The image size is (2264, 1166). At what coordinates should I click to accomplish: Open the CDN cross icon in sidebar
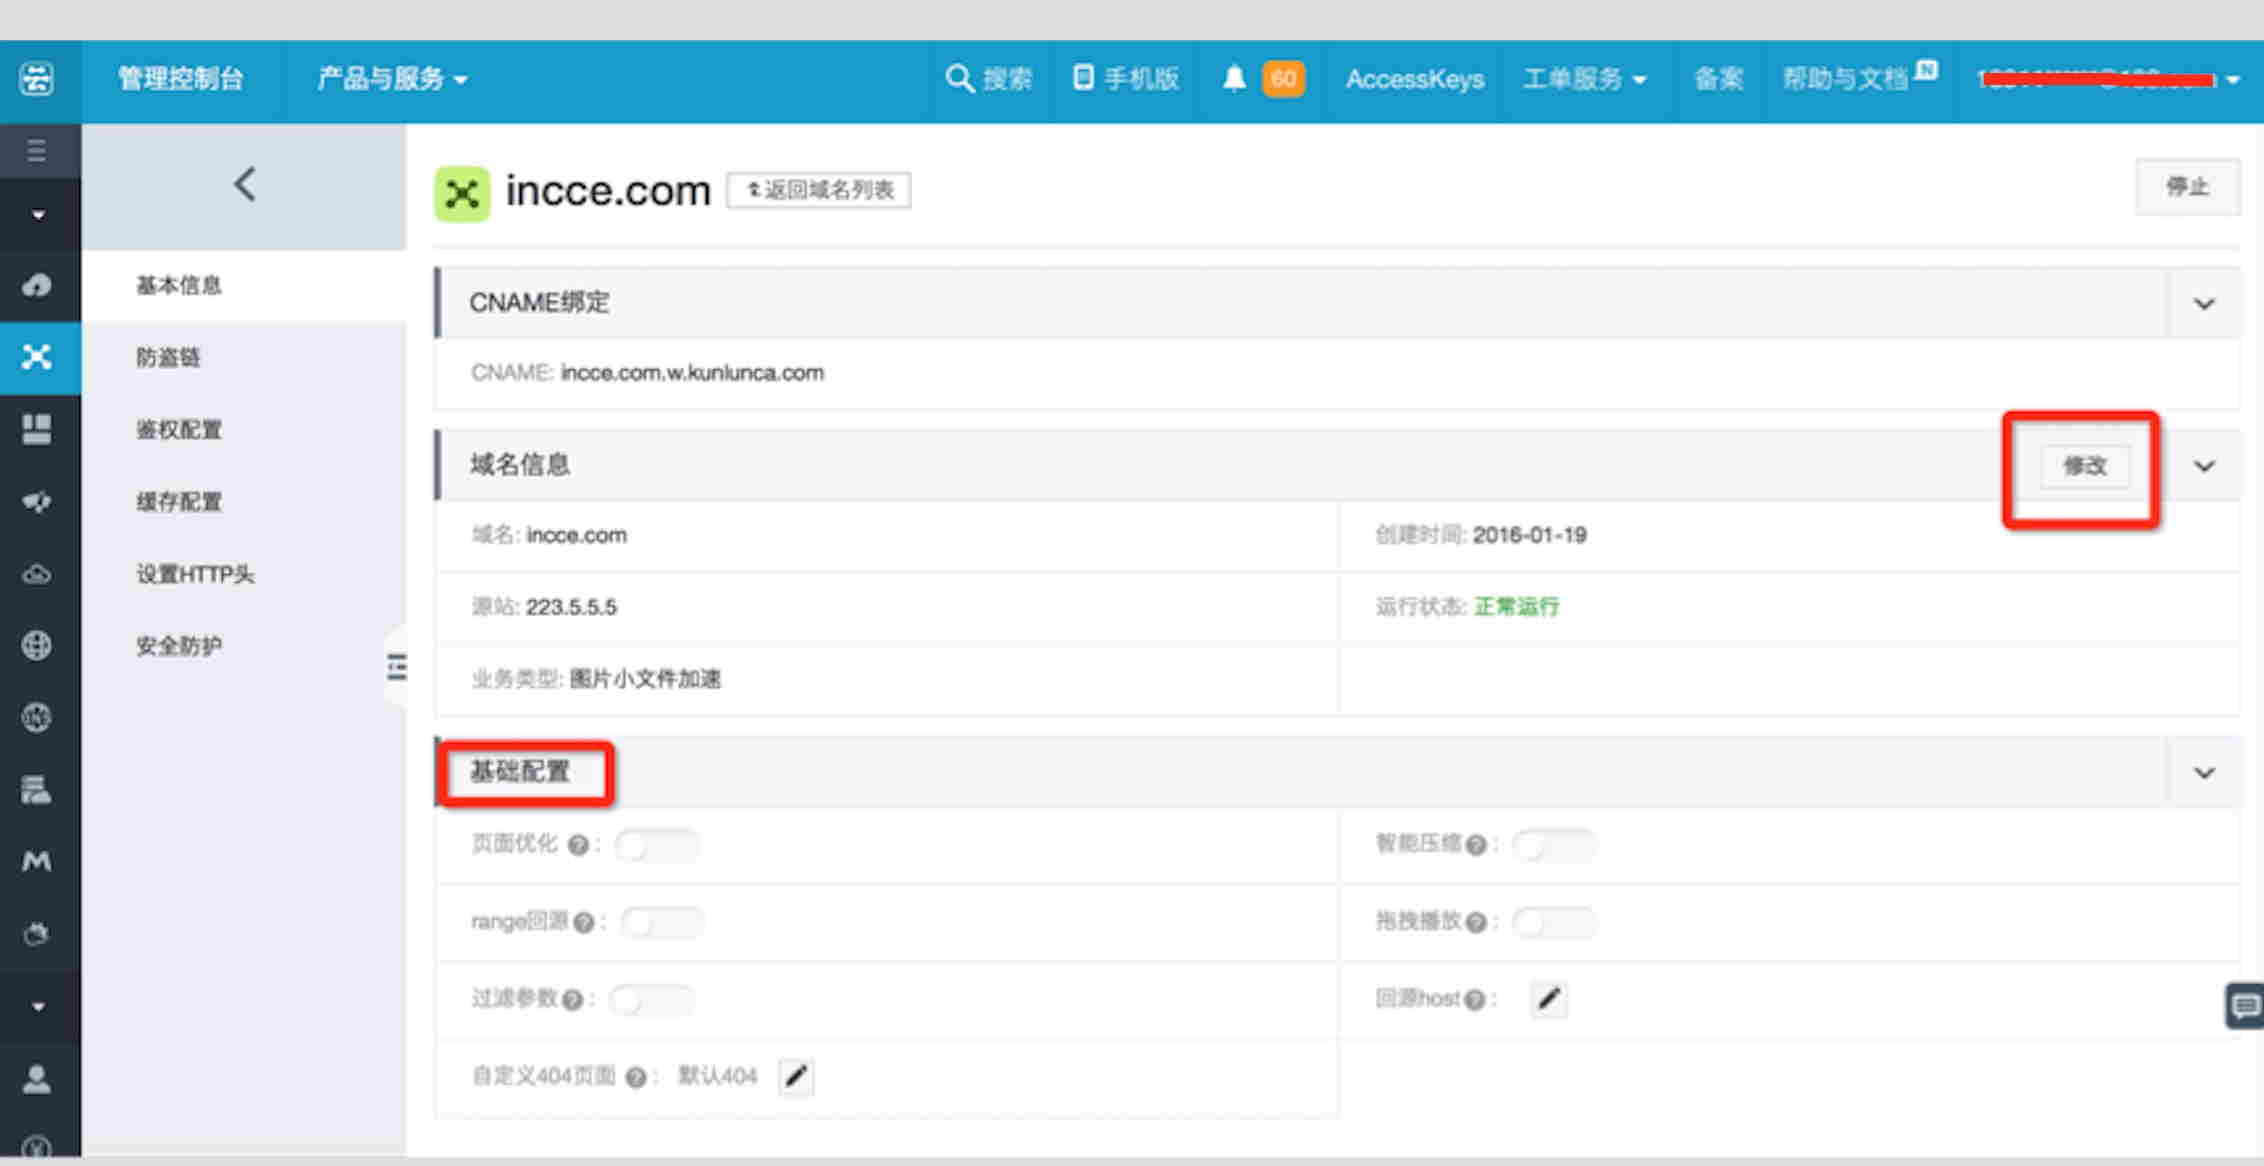37,357
